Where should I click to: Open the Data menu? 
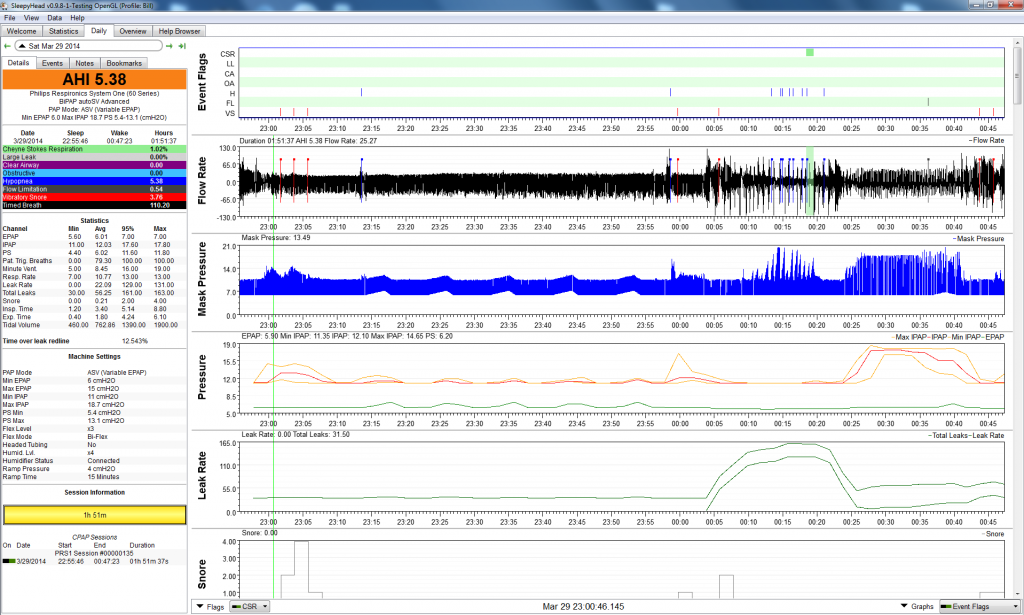point(54,18)
